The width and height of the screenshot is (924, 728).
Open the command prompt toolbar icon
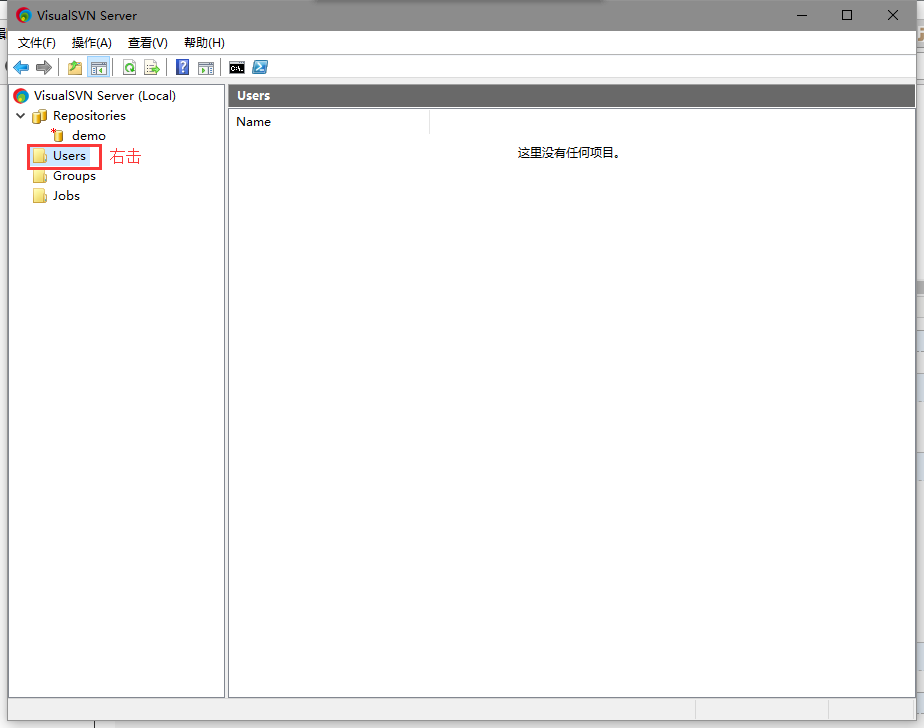pyautogui.click(x=237, y=68)
